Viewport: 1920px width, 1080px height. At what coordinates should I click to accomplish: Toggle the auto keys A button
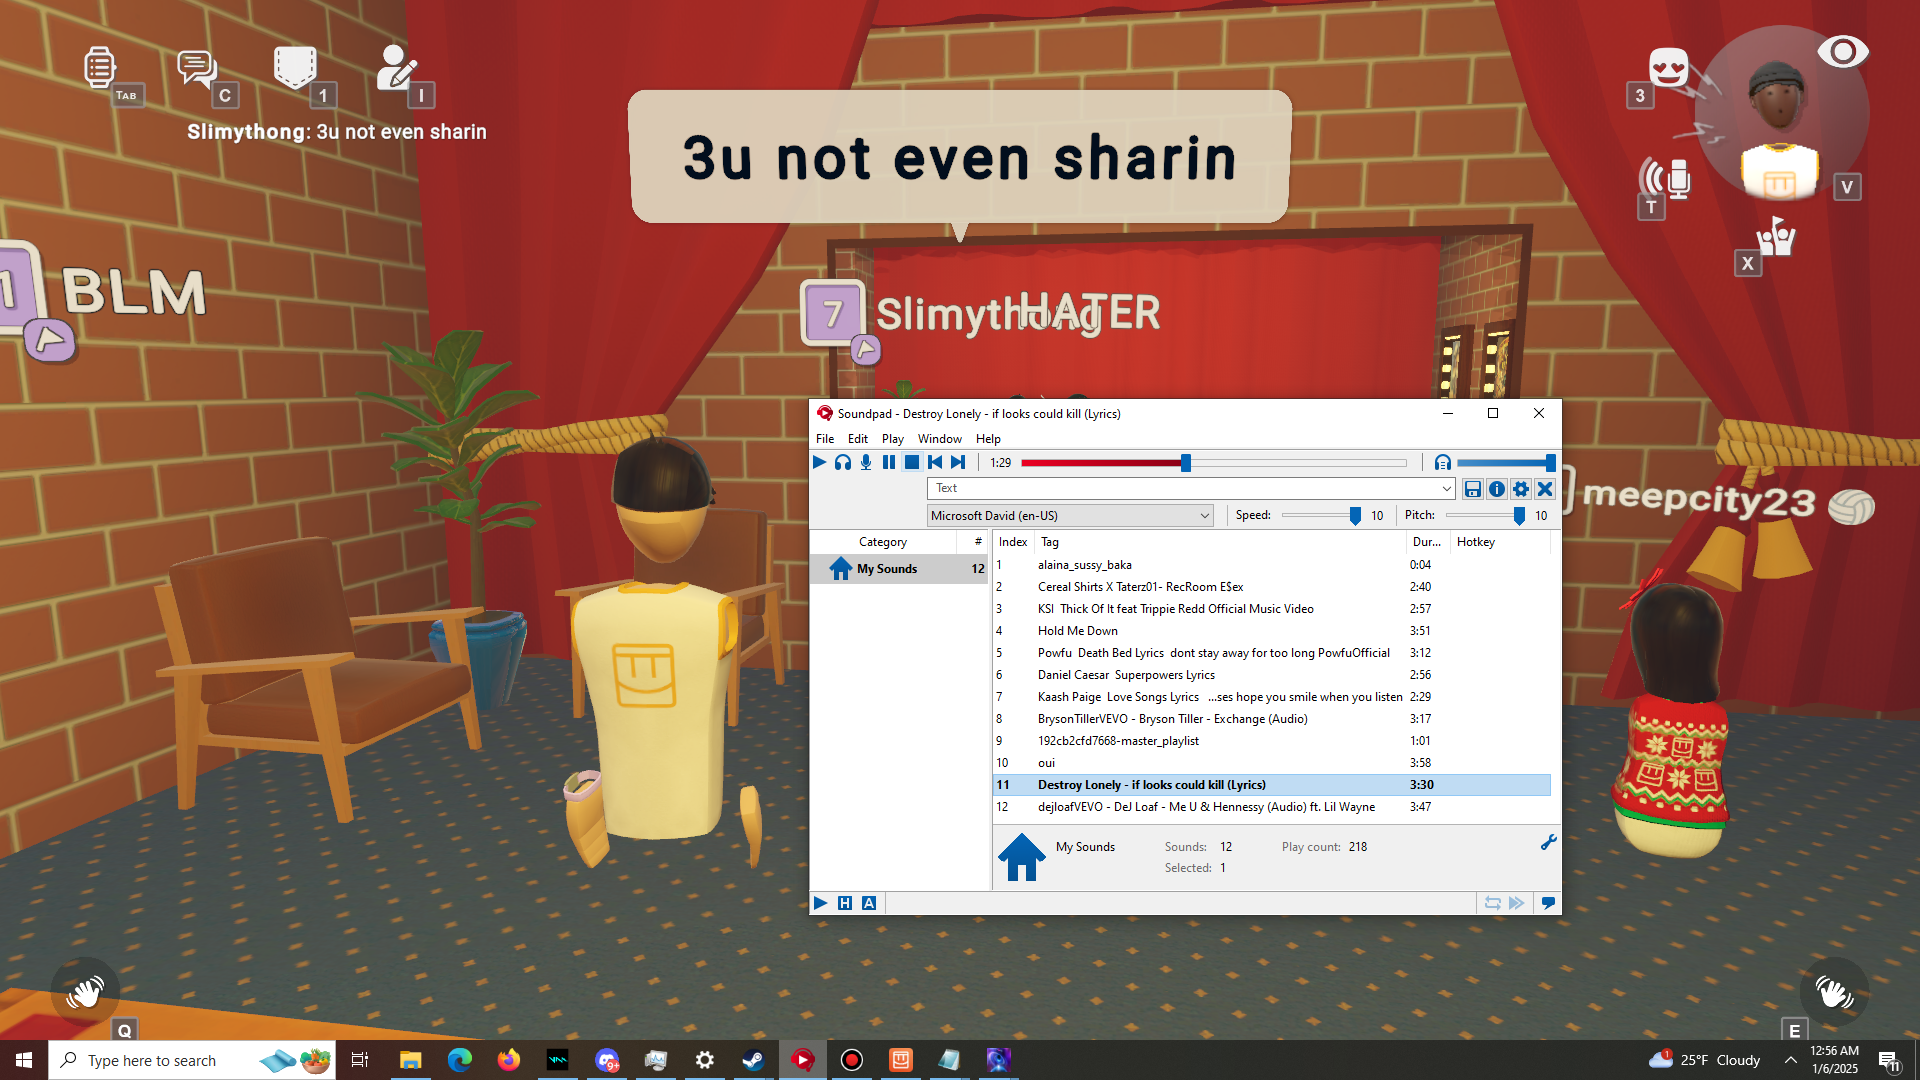(868, 903)
